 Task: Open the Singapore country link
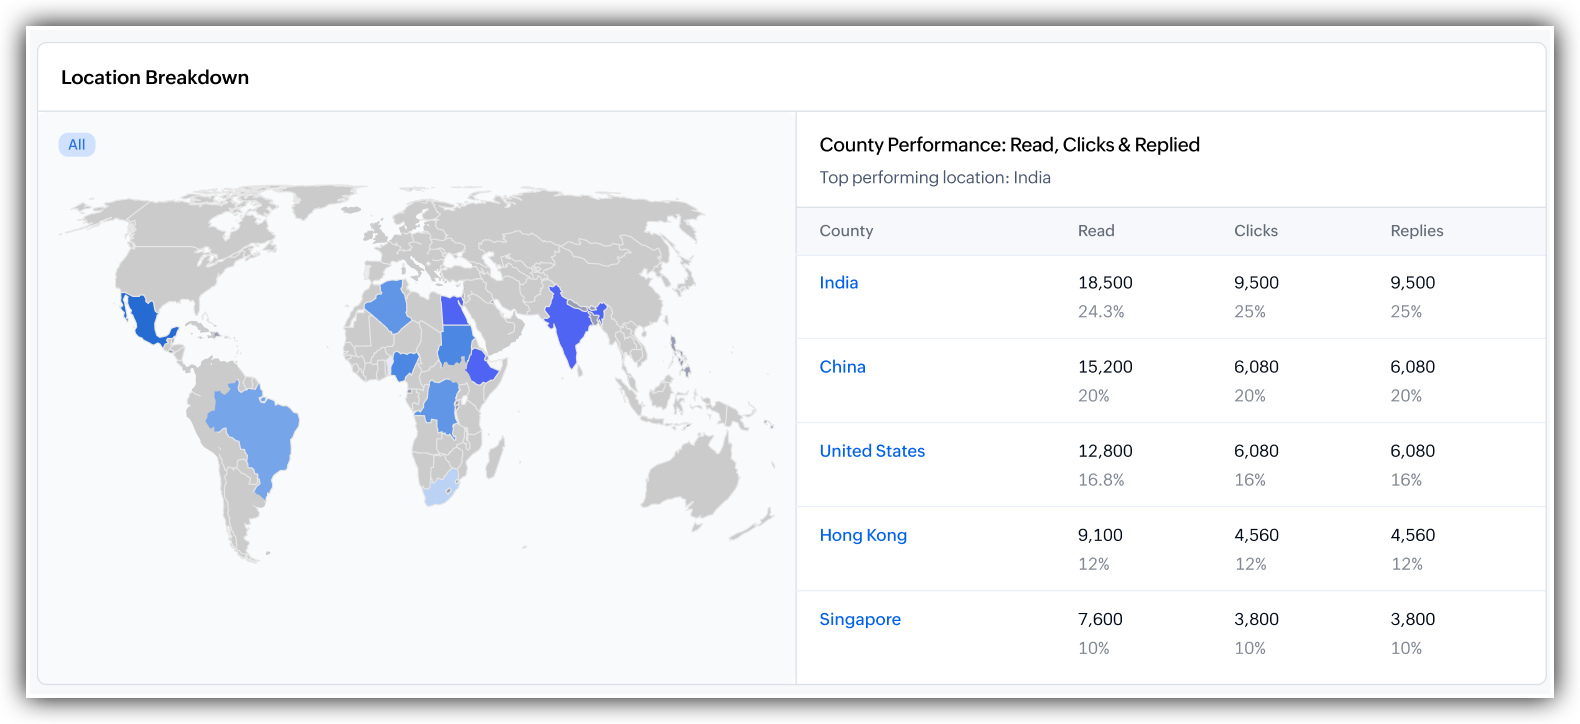coord(860,619)
